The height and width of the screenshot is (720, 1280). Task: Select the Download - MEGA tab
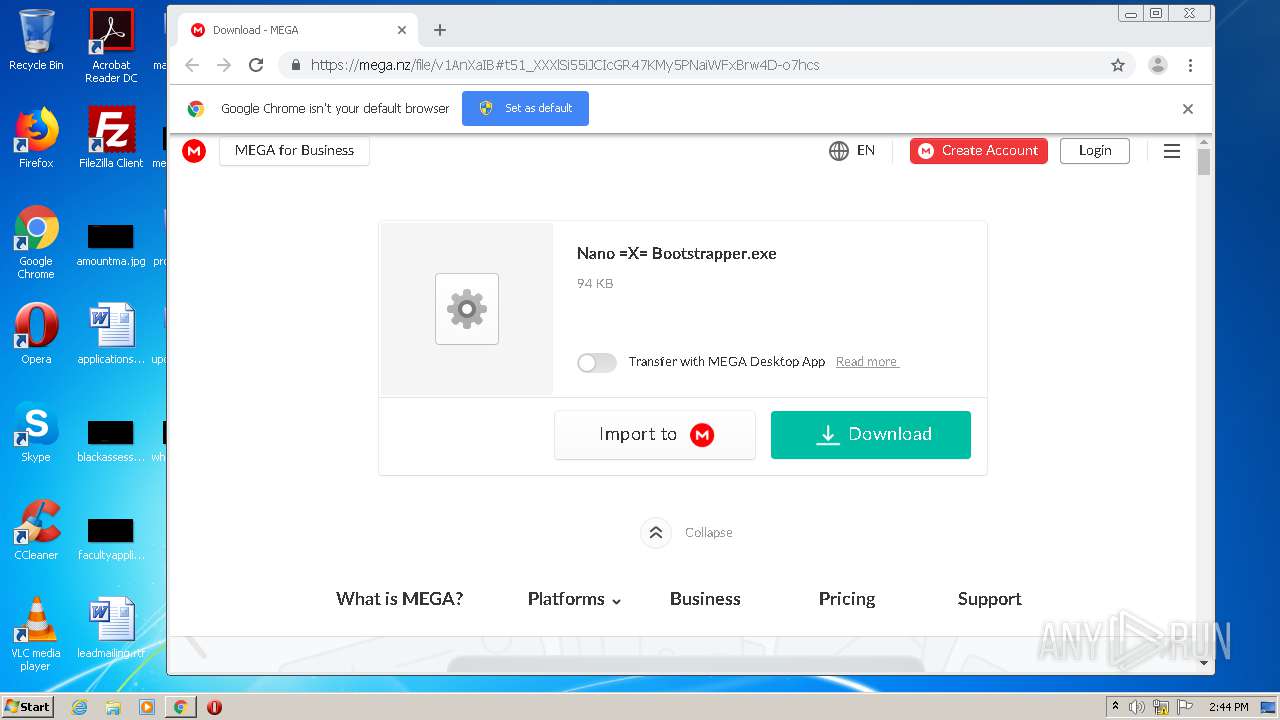(x=298, y=30)
